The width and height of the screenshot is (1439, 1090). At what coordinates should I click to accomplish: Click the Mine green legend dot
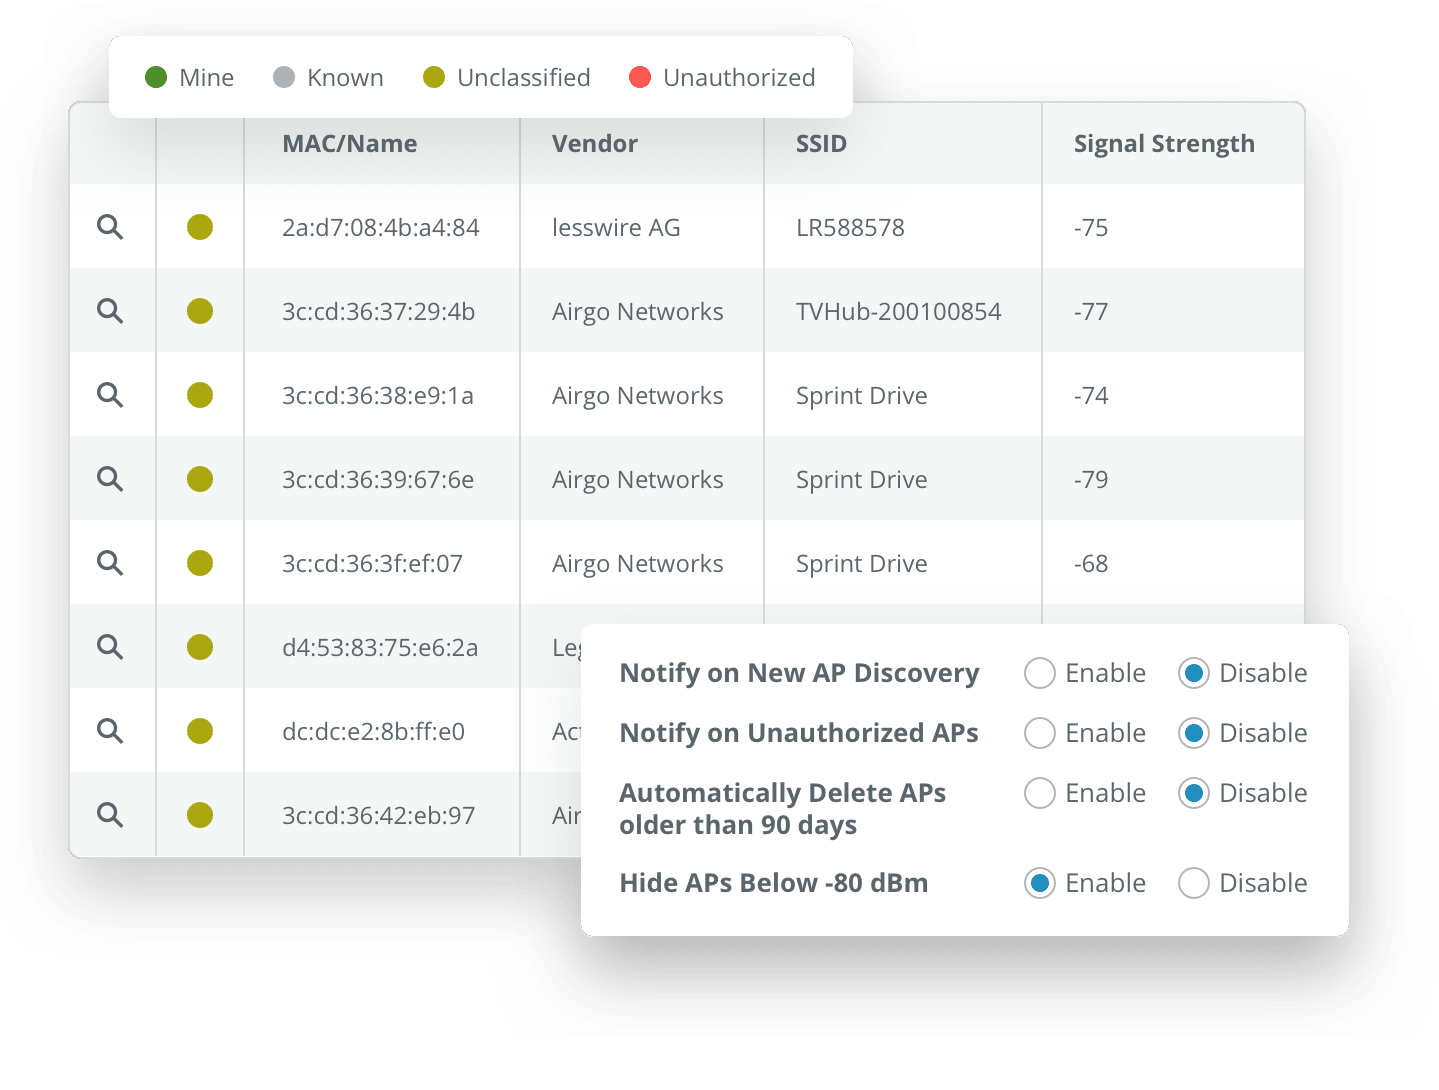click(x=156, y=77)
